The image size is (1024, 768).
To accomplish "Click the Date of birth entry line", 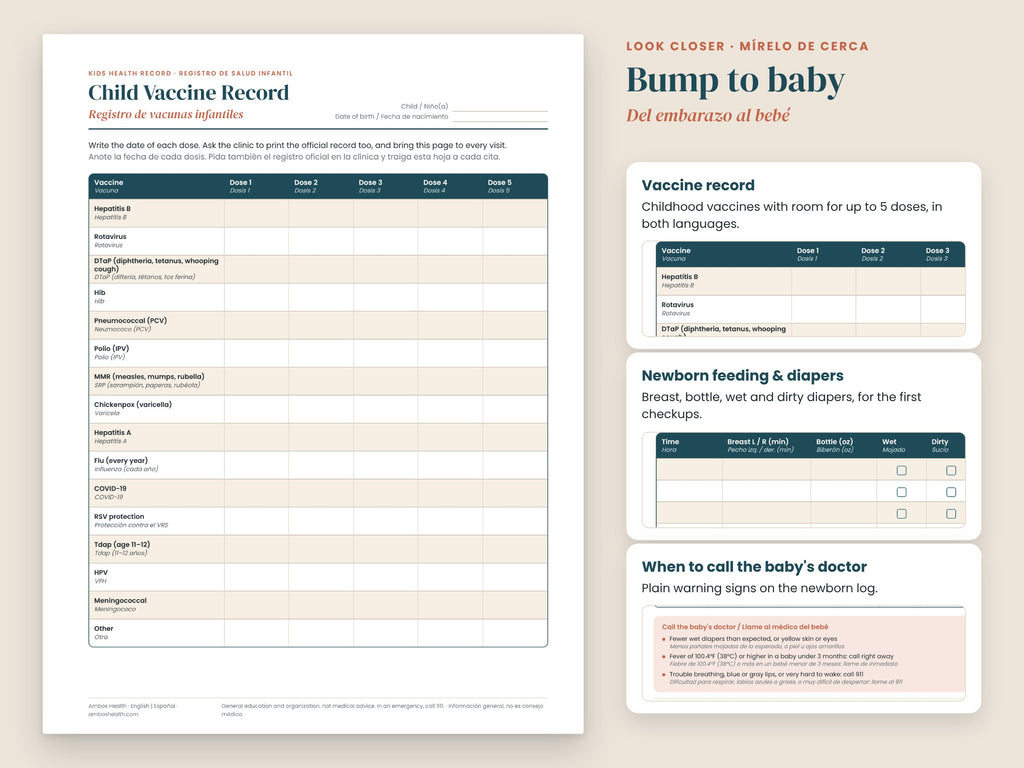I will coord(500,118).
